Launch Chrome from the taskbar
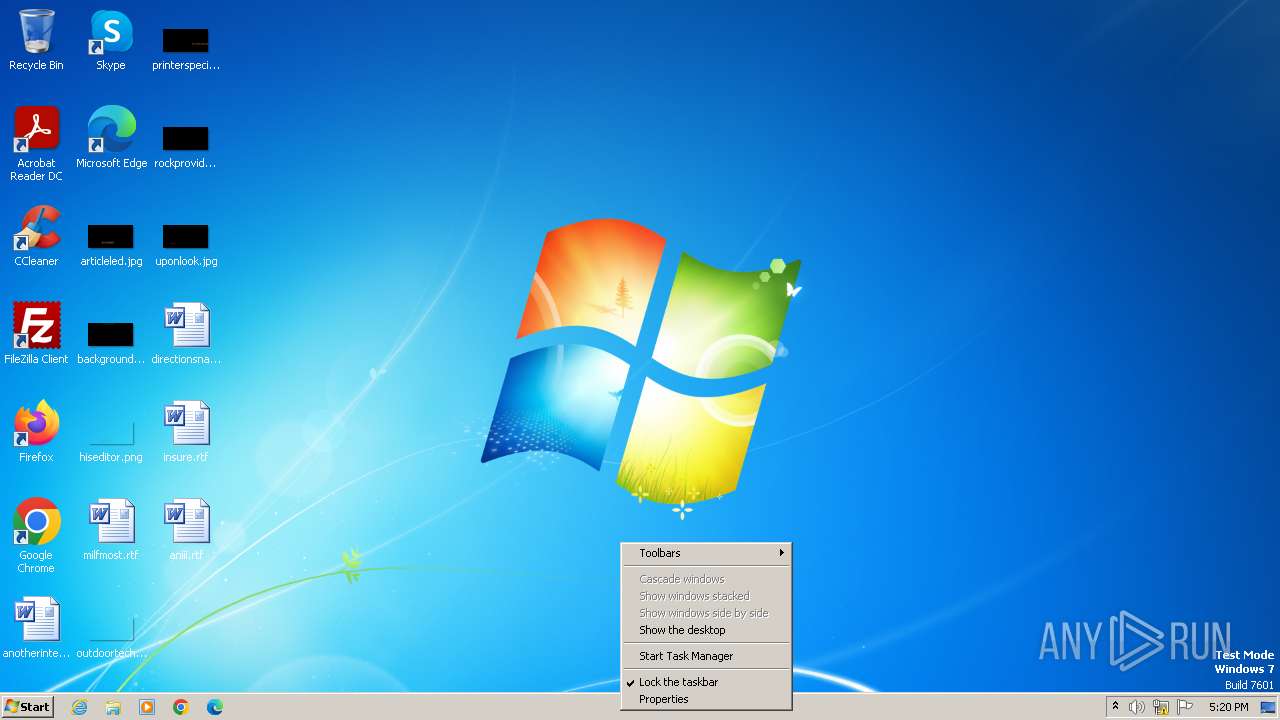This screenshot has height=720, width=1280. pyautogui.click(x=181, y=707)
